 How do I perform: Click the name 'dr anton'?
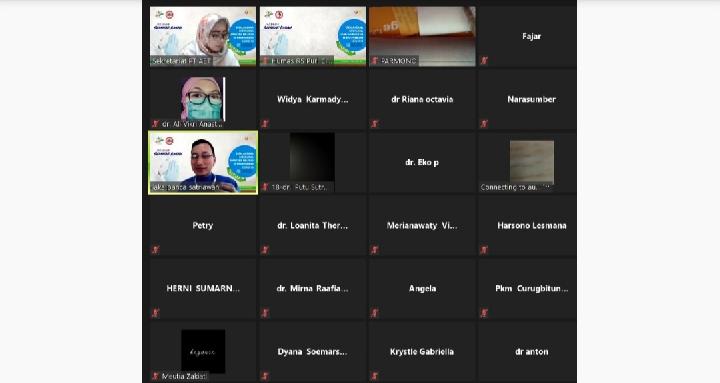pos(532,352)
